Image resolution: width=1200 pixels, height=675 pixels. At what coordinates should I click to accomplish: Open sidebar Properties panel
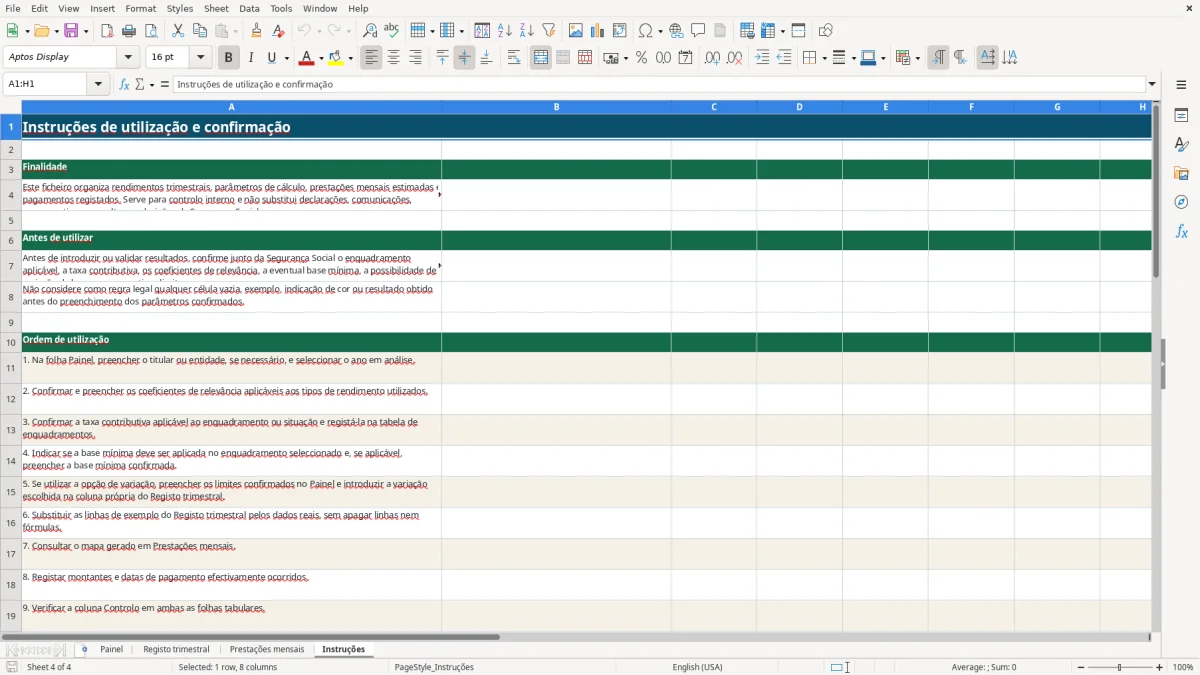click(1181, 116)
